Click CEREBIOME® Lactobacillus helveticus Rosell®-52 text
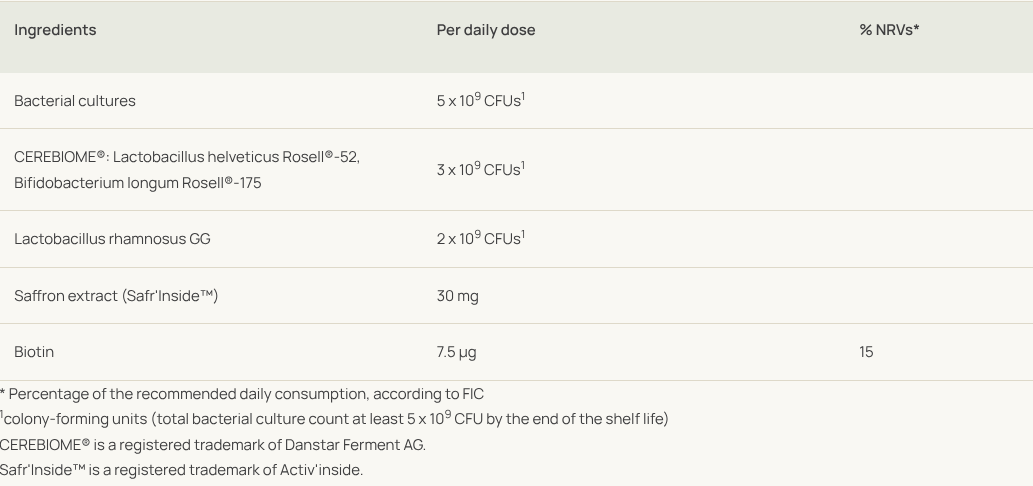The width and height of the screenshot is (1033, 486). pyautogui.click(x=186, y=157)
